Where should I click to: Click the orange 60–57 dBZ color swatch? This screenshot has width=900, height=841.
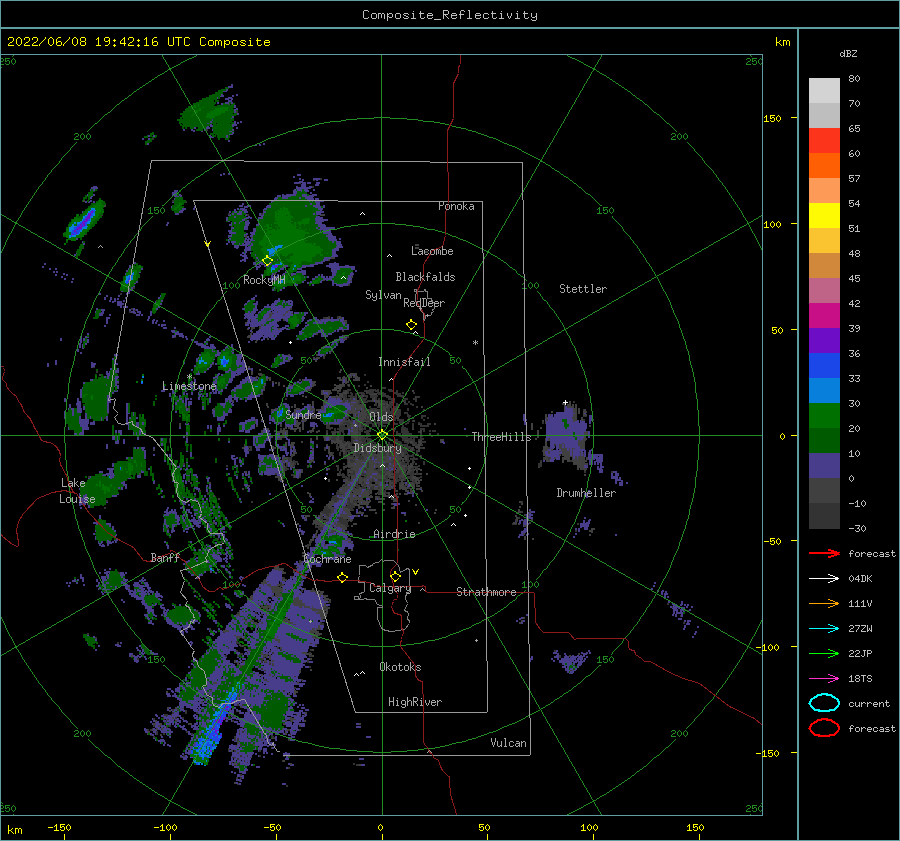click(x=824, y=165)
